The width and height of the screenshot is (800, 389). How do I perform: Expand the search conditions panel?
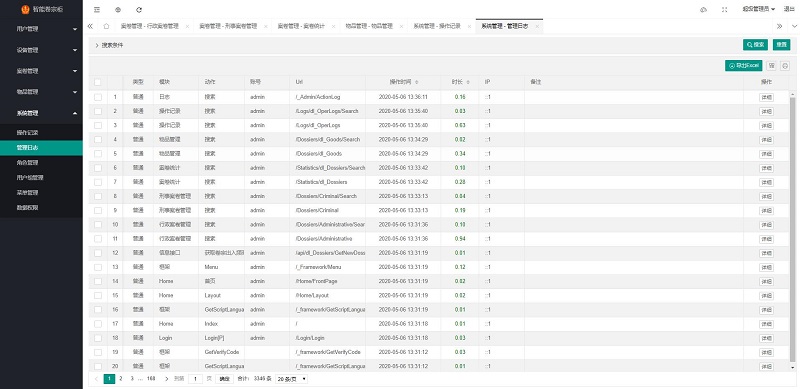click(109, 45)
